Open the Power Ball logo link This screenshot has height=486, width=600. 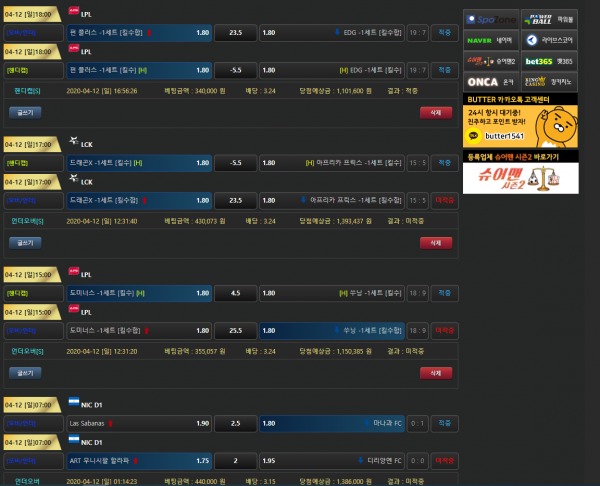[x=541, y=18]
